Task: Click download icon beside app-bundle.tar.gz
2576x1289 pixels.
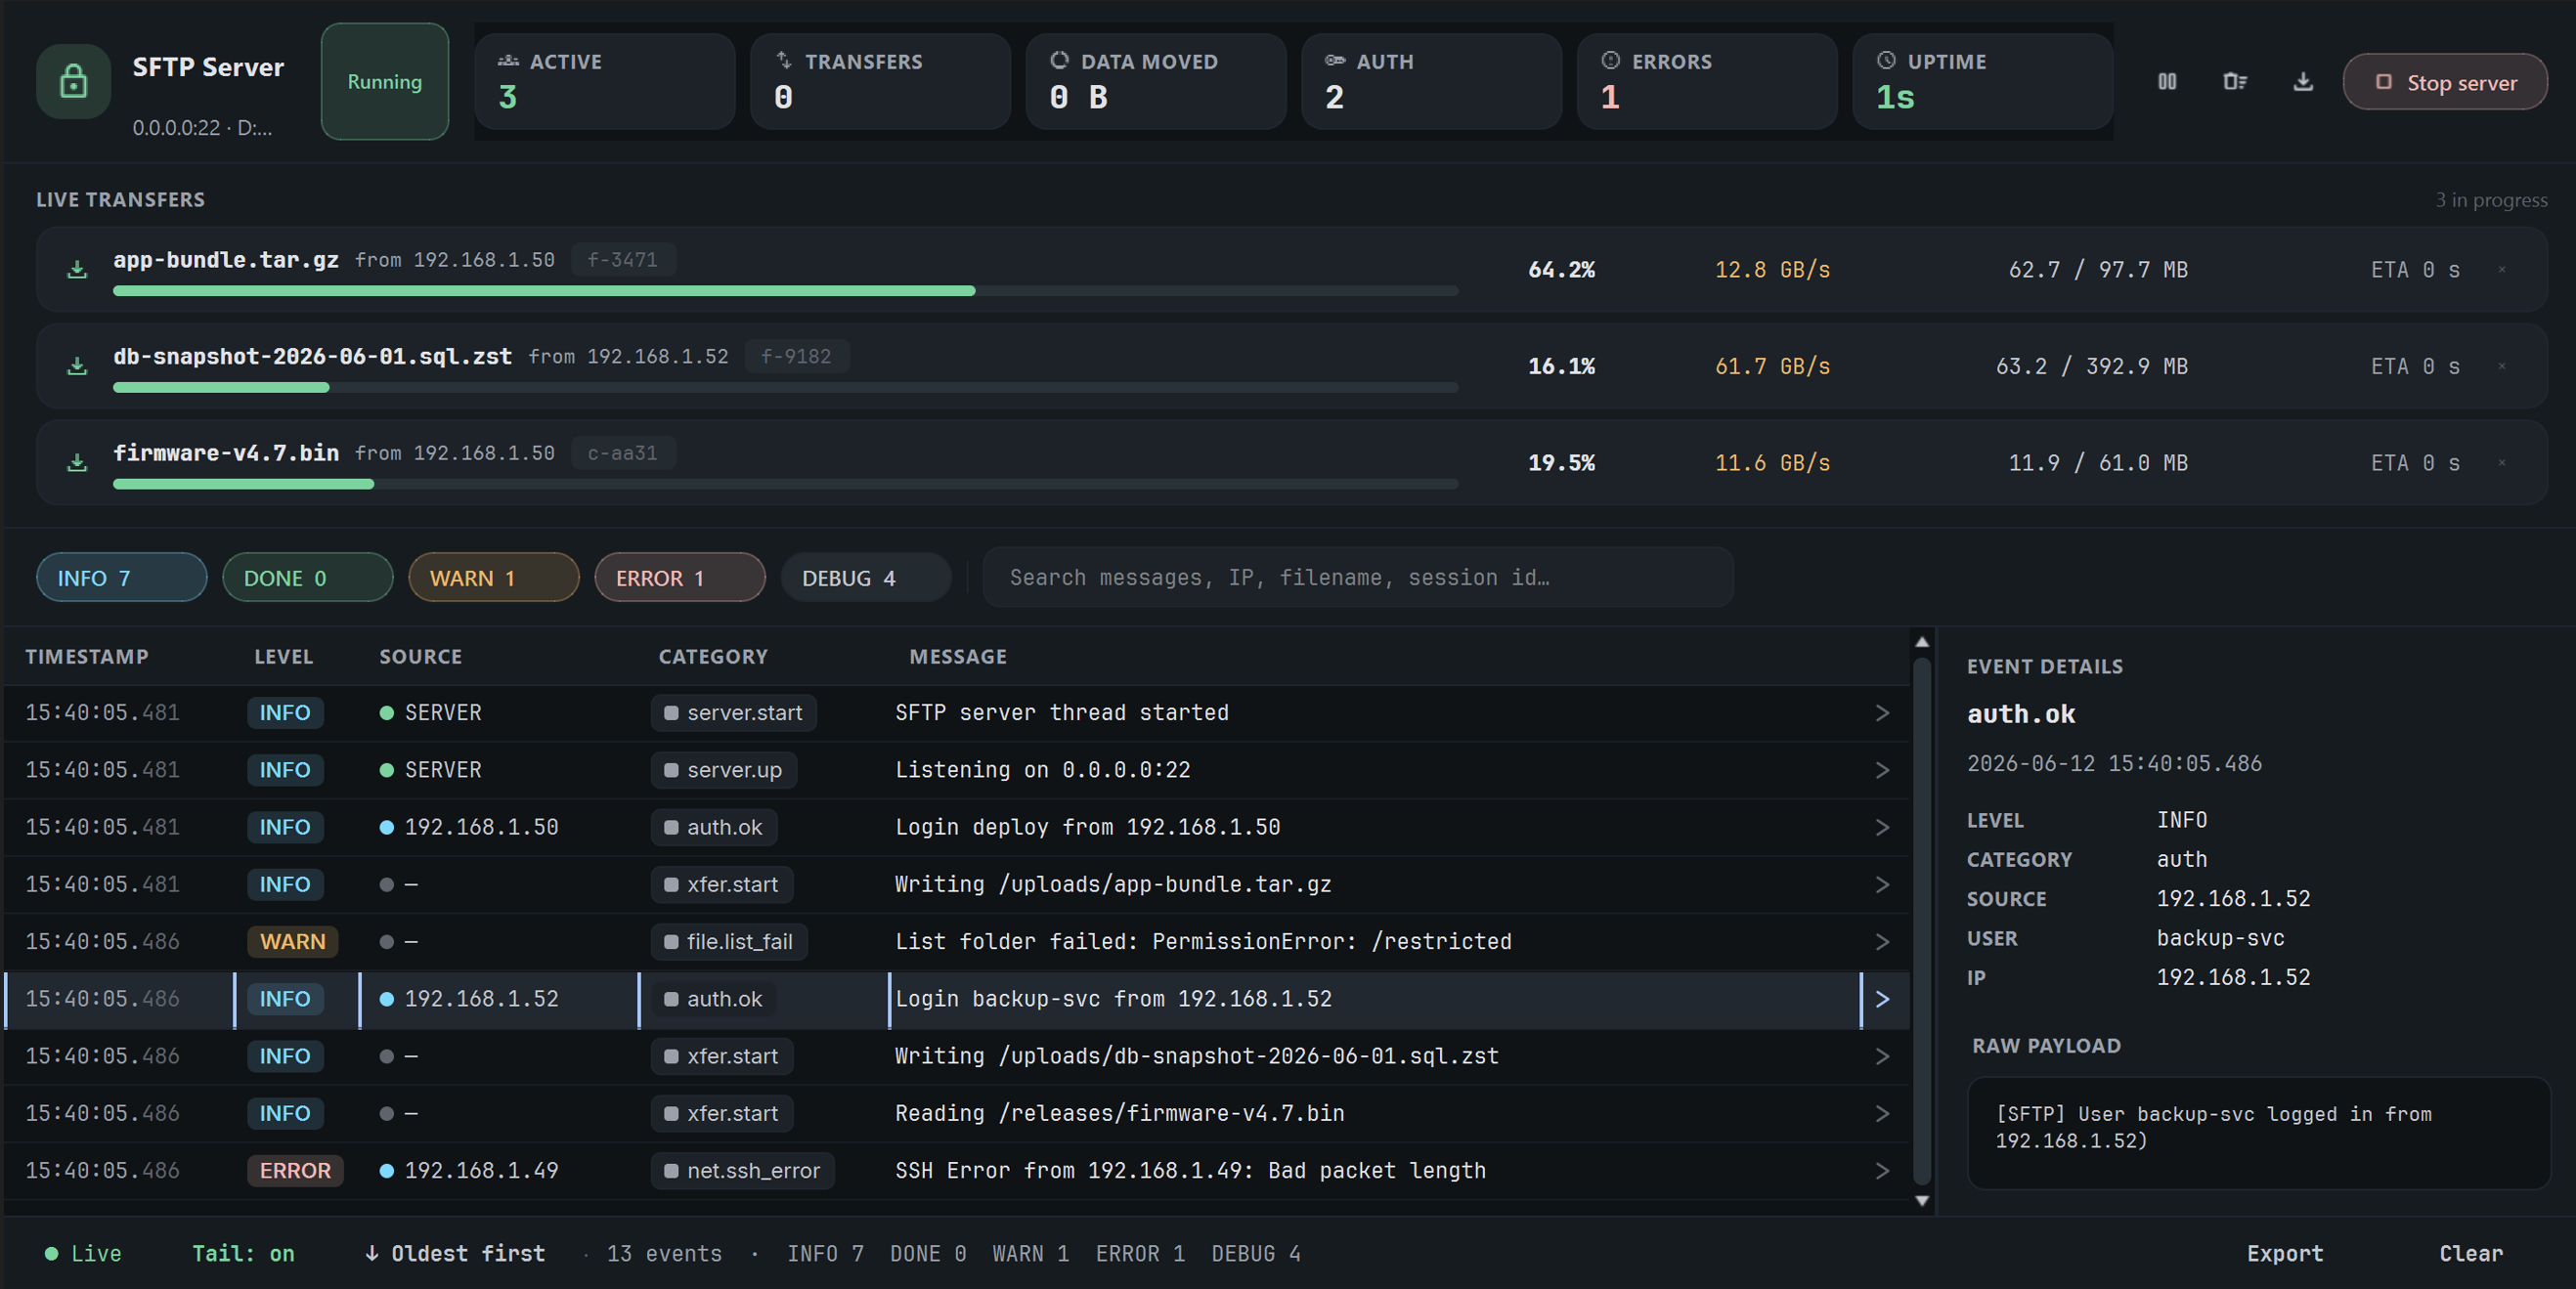Action: (x=77, y=270)
